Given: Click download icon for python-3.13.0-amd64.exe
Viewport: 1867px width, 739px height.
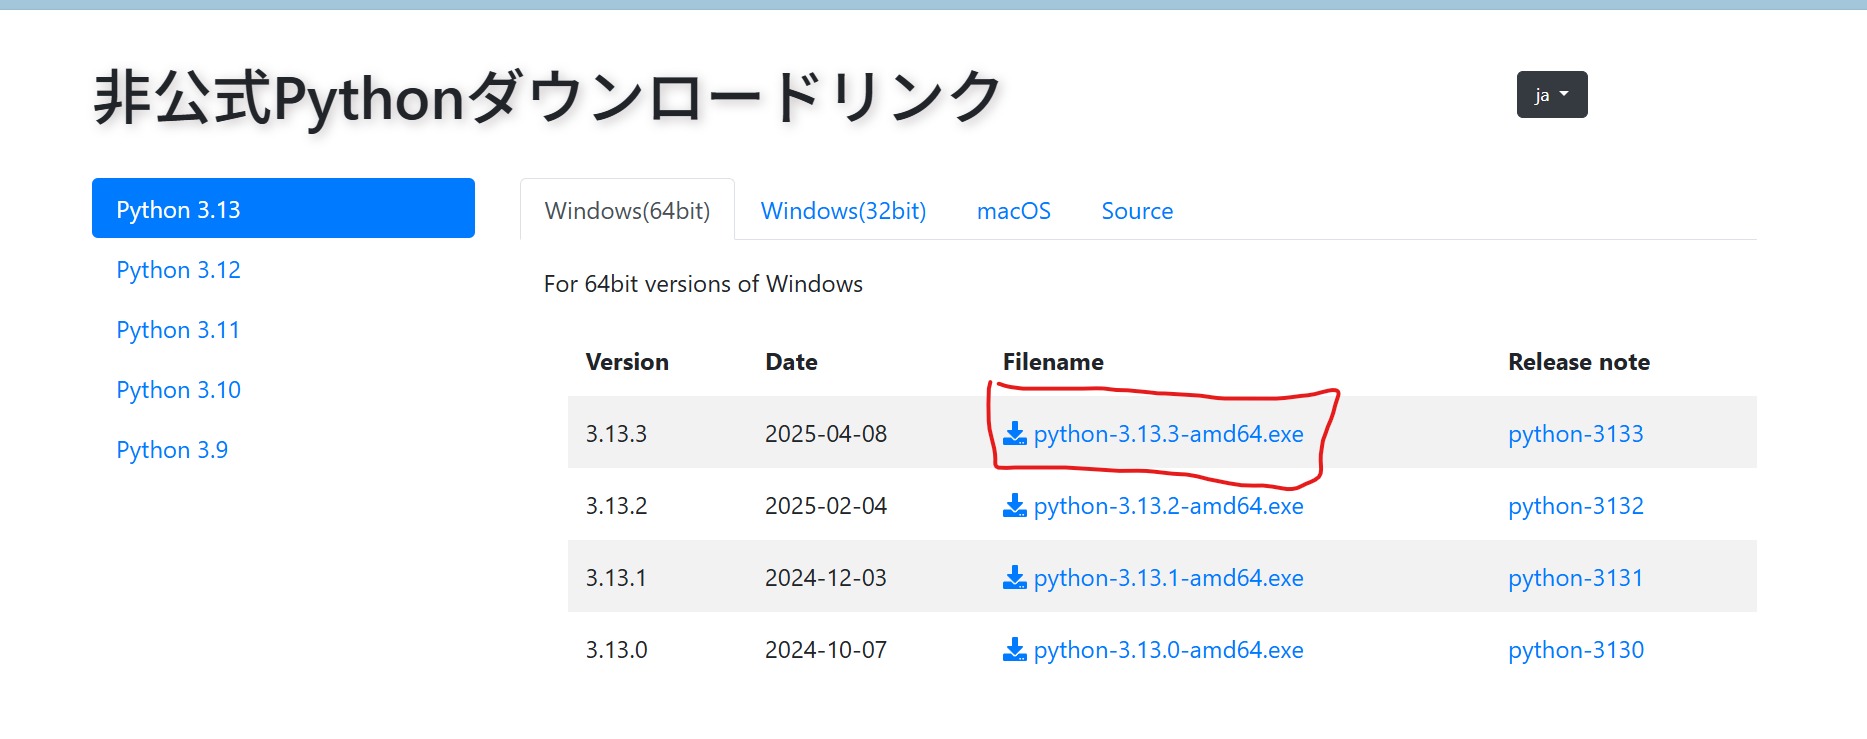Looking at the screenshot, I should pos(1014,649).
